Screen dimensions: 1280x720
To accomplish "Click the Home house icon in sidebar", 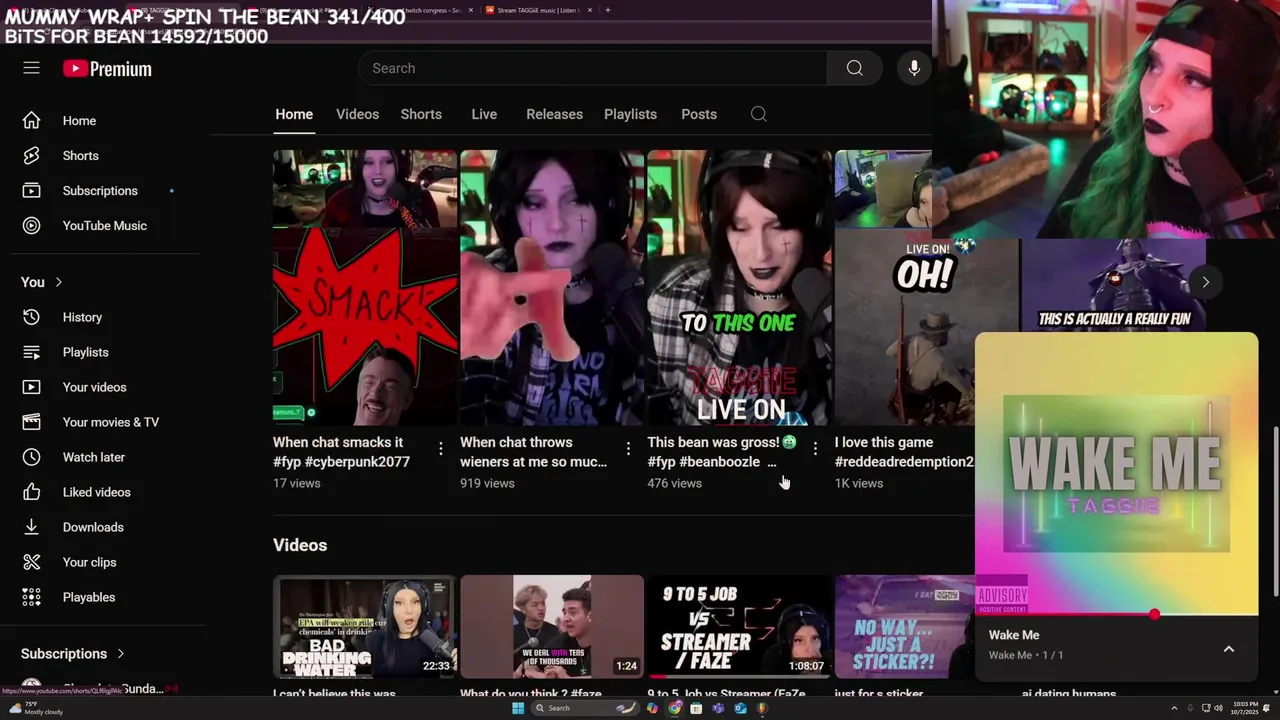I will (x=31, y=121).
